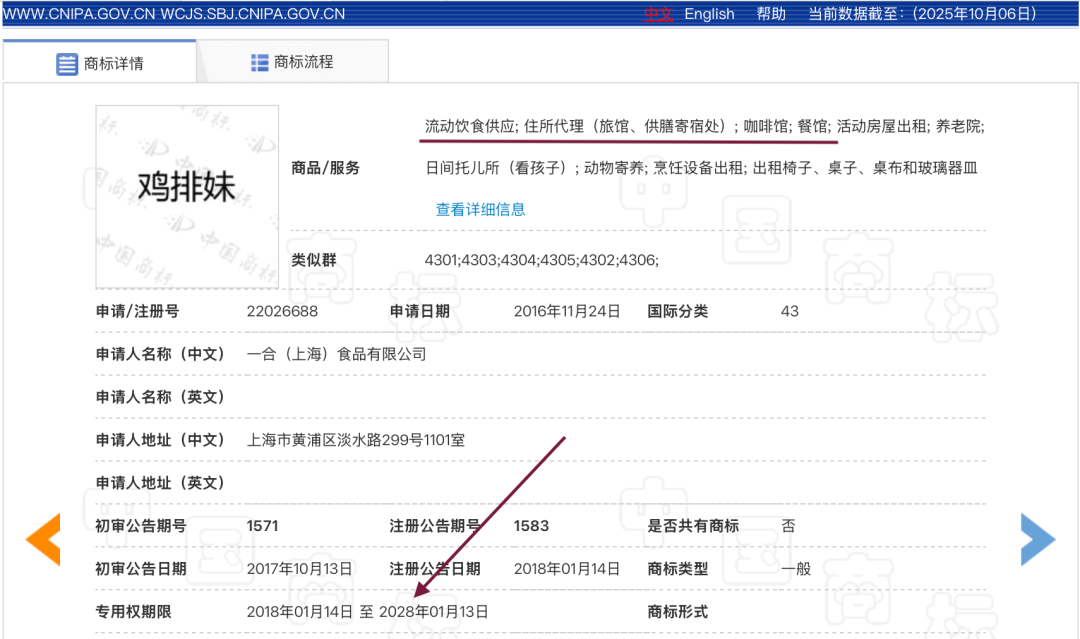Click the 申请人名称（英文） label
This screenshot has height=639, width=1080.
point(160,397)
